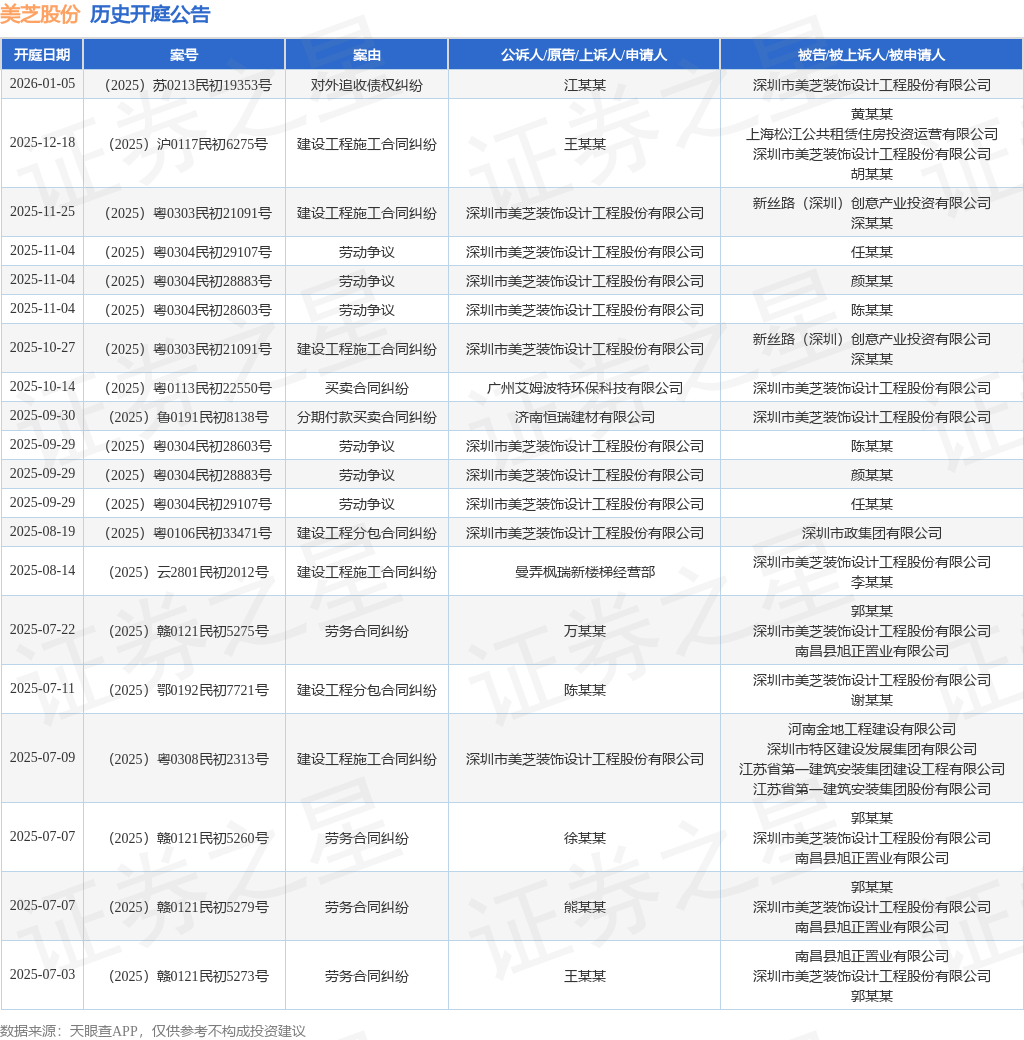Screen dimensions: 1024x1040
Task: Click plaintiff 江某某
Action: 584,85
